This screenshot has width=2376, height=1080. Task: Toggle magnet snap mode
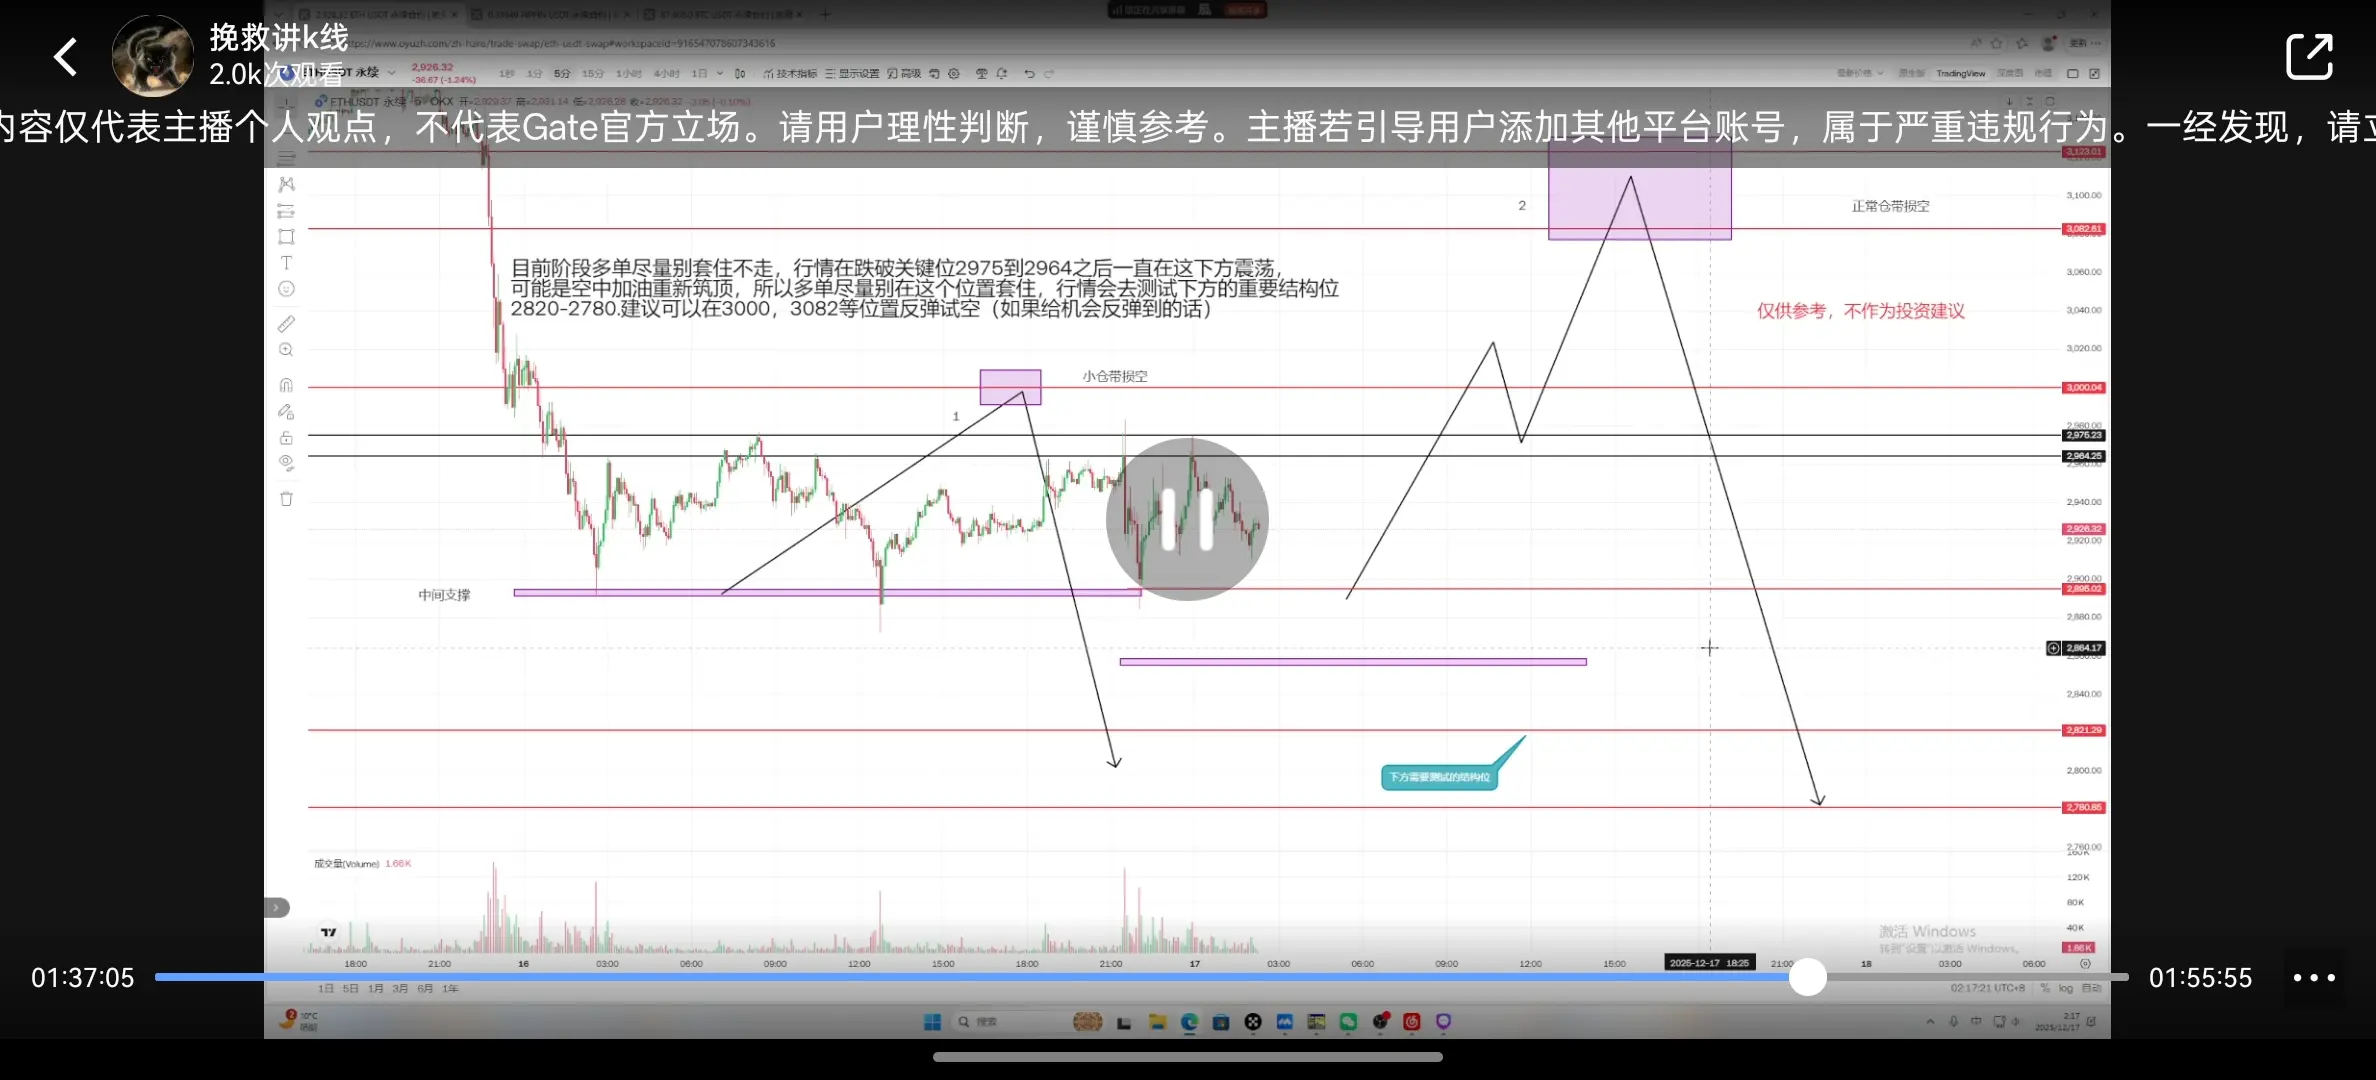tap(286, 385)
